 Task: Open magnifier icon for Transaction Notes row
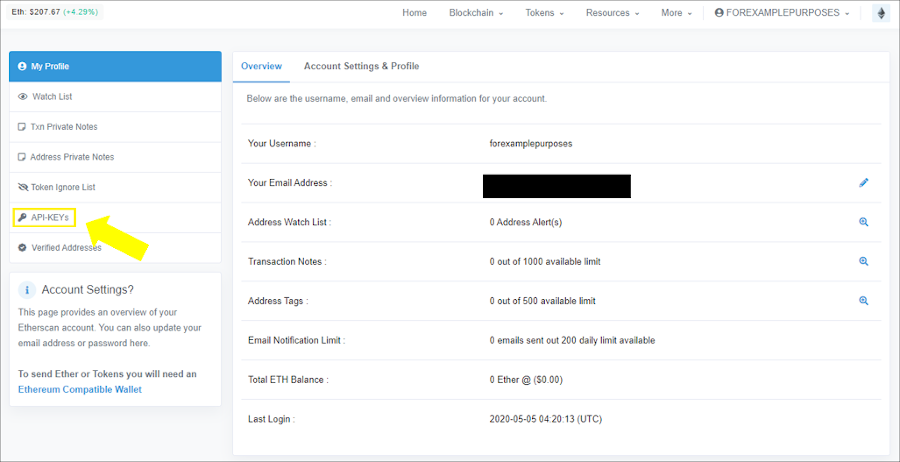(x=863, y=261)
